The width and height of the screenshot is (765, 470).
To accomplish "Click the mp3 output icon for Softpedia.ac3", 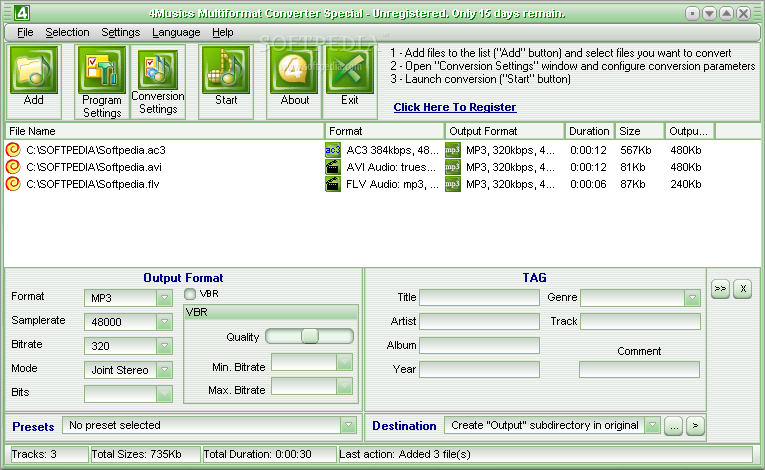I will pyautogui.click(x=453, y=150).
